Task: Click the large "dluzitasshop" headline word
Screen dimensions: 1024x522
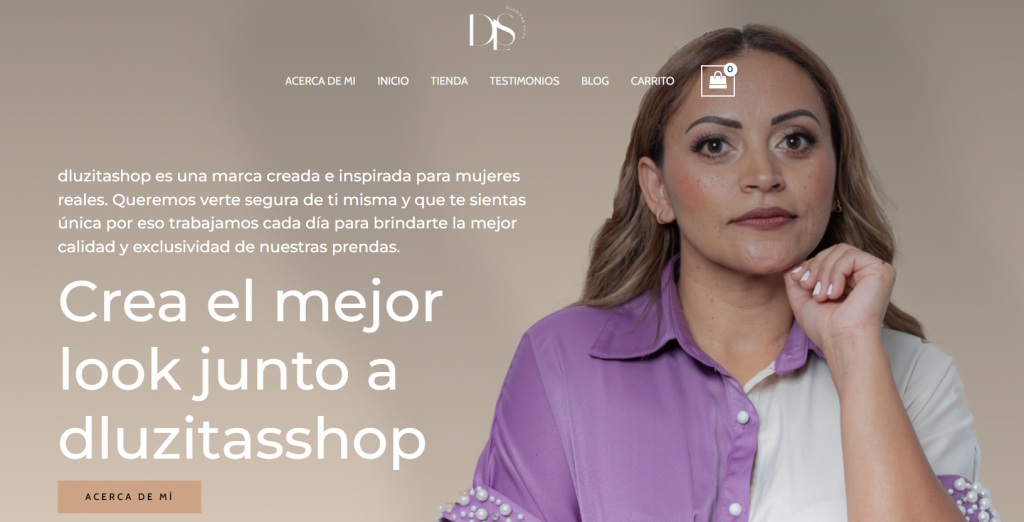Action: click(242, 440)
